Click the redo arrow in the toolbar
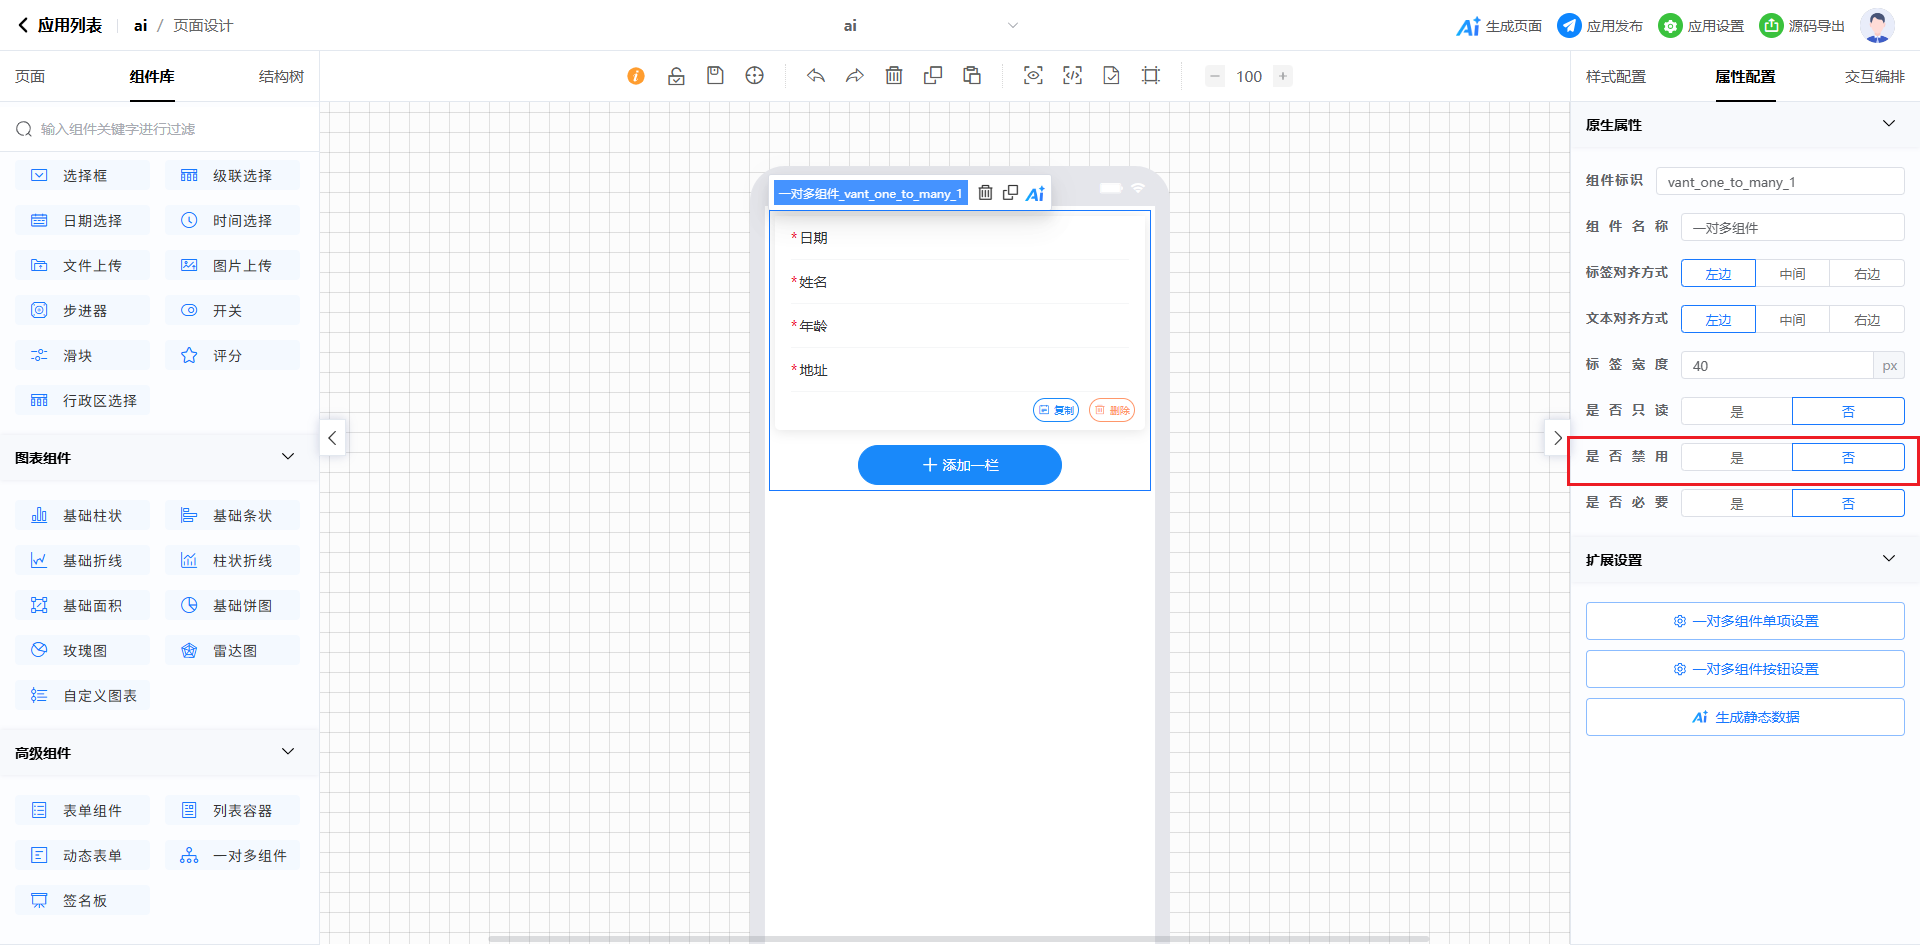The height and width of the screenshot is (945, 1920). click(854, 76)
